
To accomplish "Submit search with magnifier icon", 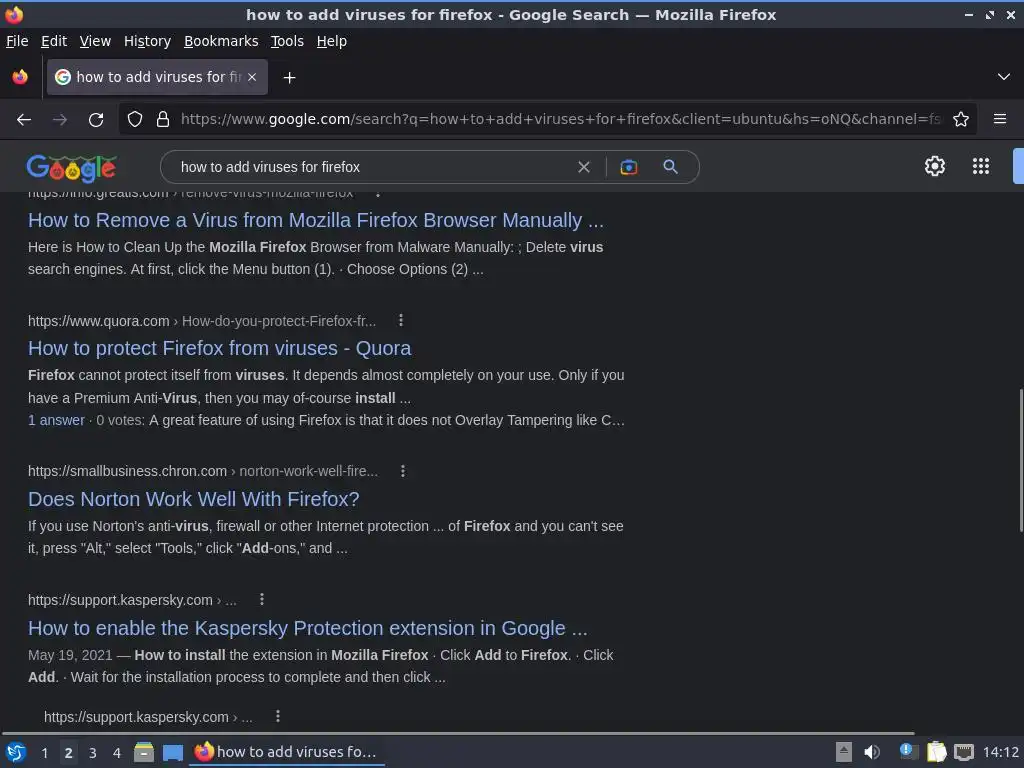I will click(670, 167).
